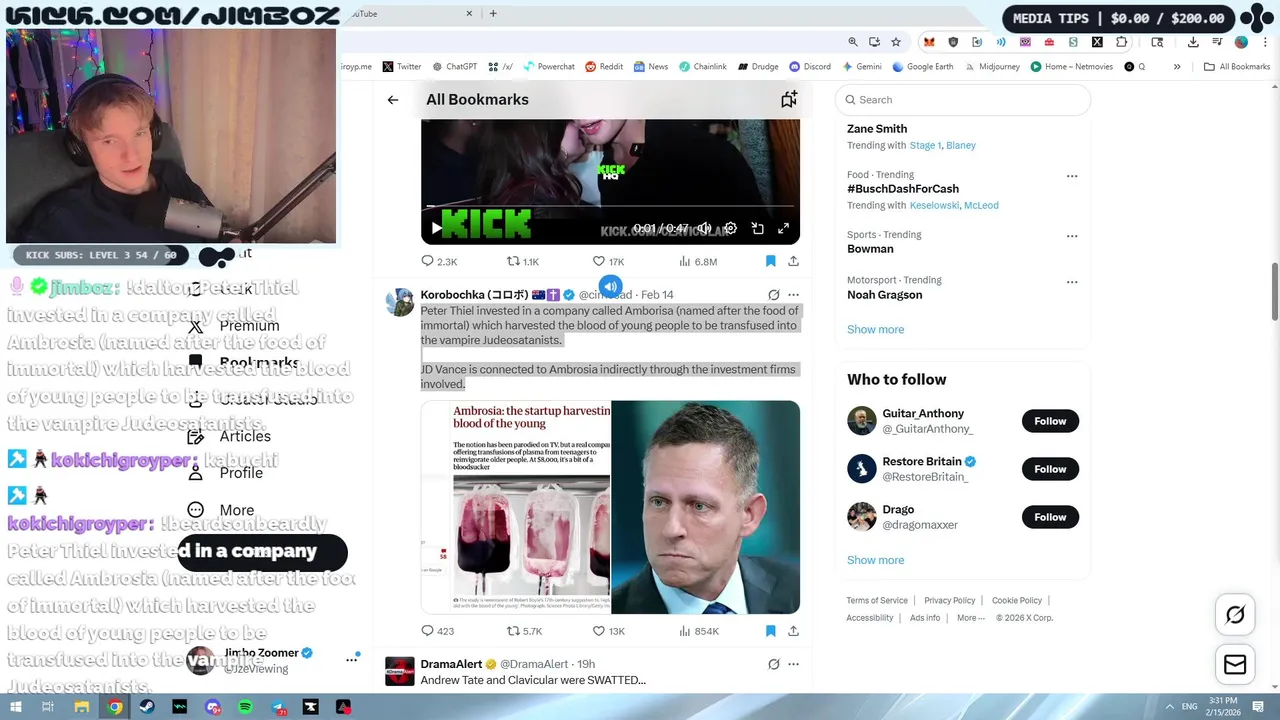Viewport: 1280px width, 720px height.
Task: Play the Kick video clip
Action: click(436, 228)
